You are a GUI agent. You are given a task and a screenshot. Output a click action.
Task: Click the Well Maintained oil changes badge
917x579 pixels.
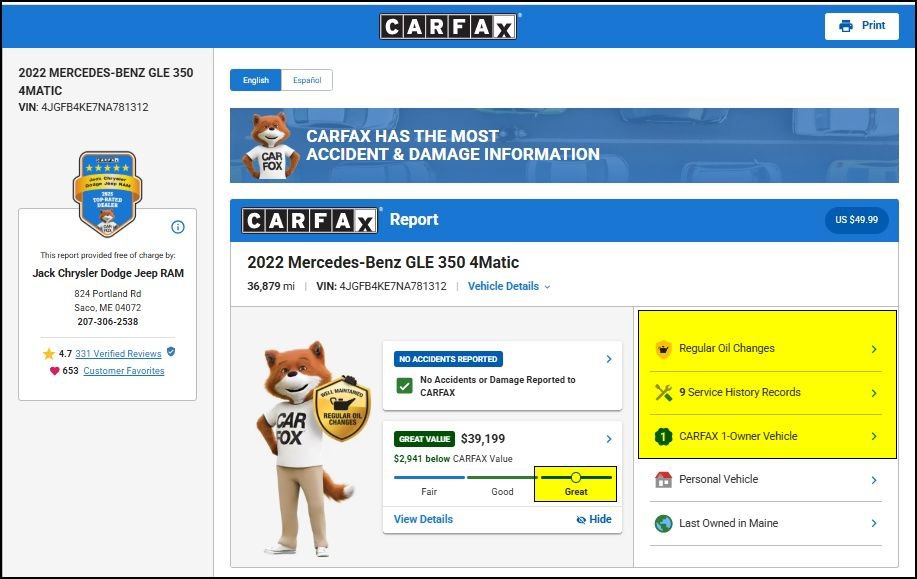(342, 408)
